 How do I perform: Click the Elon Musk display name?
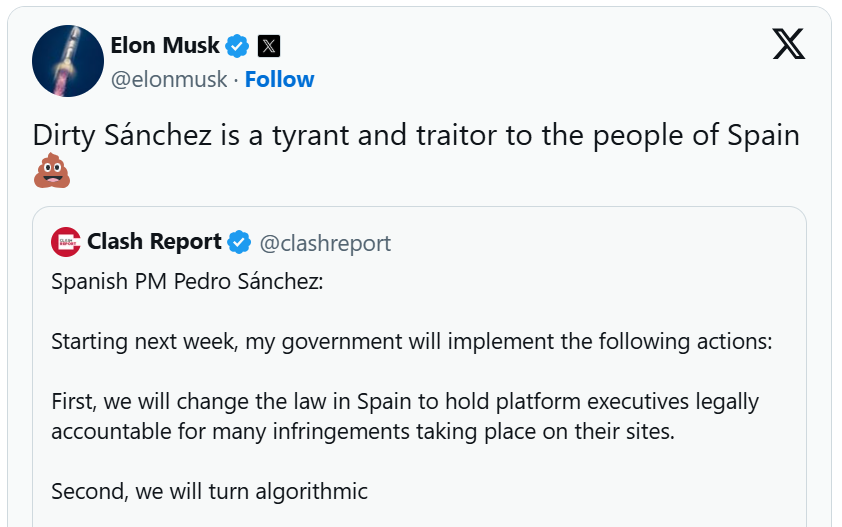[x=164, y=45]
